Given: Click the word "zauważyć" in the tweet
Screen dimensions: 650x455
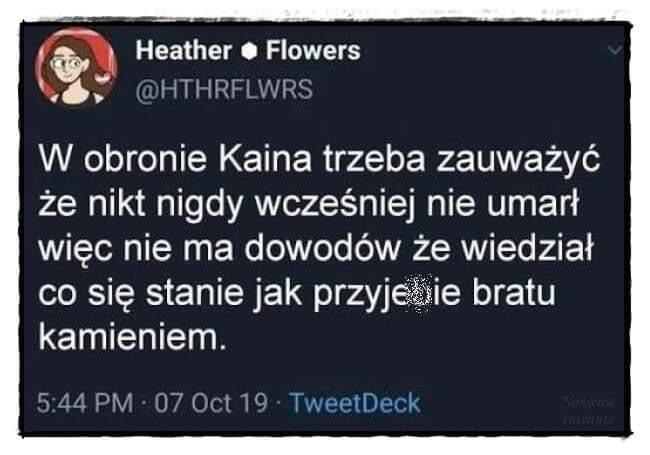Looking at the screenshot, I should (x=517, y=160).
